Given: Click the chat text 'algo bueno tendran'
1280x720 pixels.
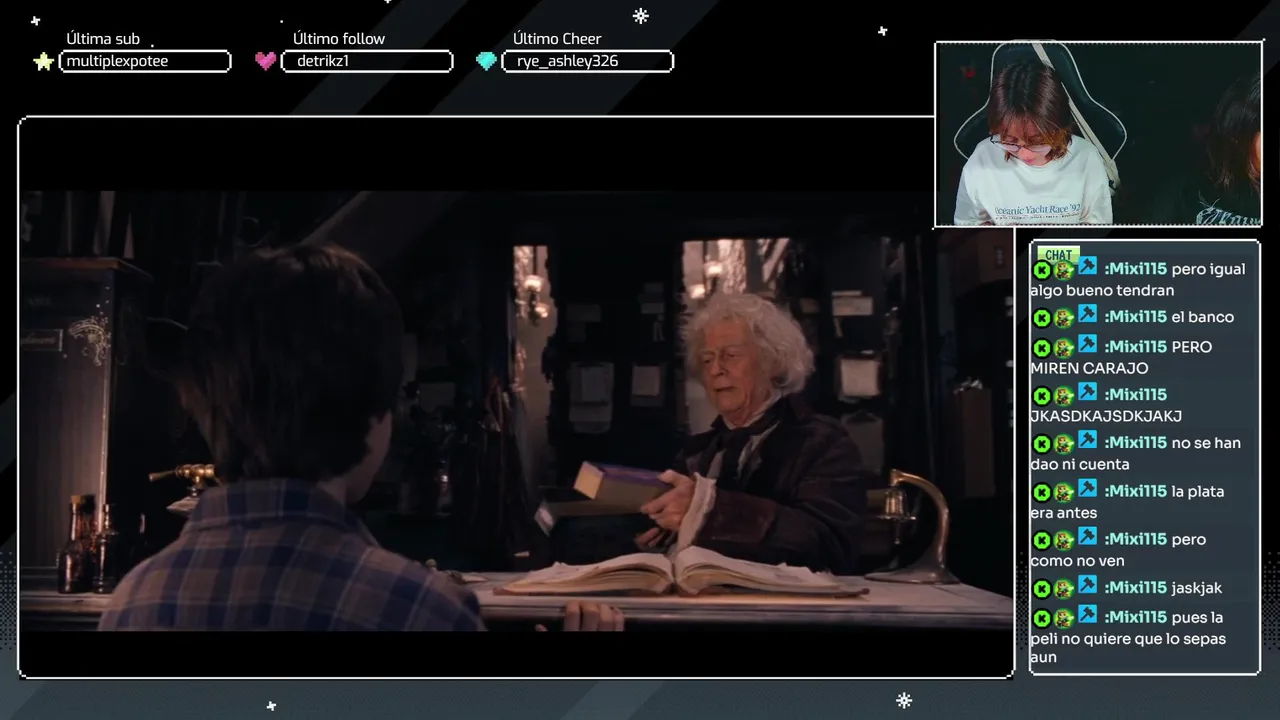Looking at the screenshot, I should coord(1102,291).
